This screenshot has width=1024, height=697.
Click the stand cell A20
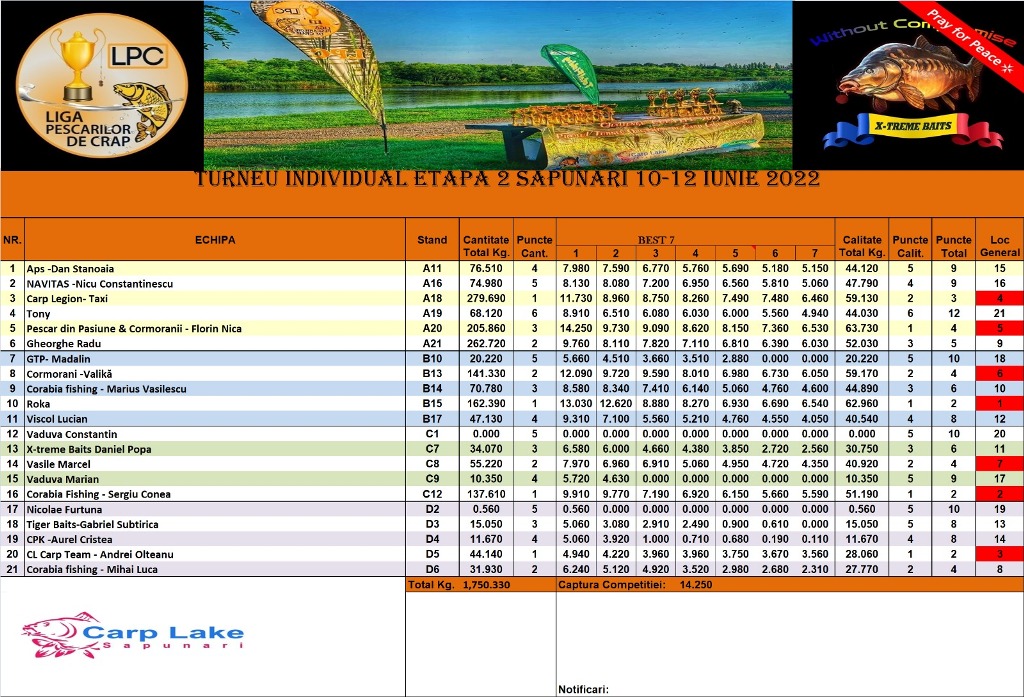coord(432,328)
